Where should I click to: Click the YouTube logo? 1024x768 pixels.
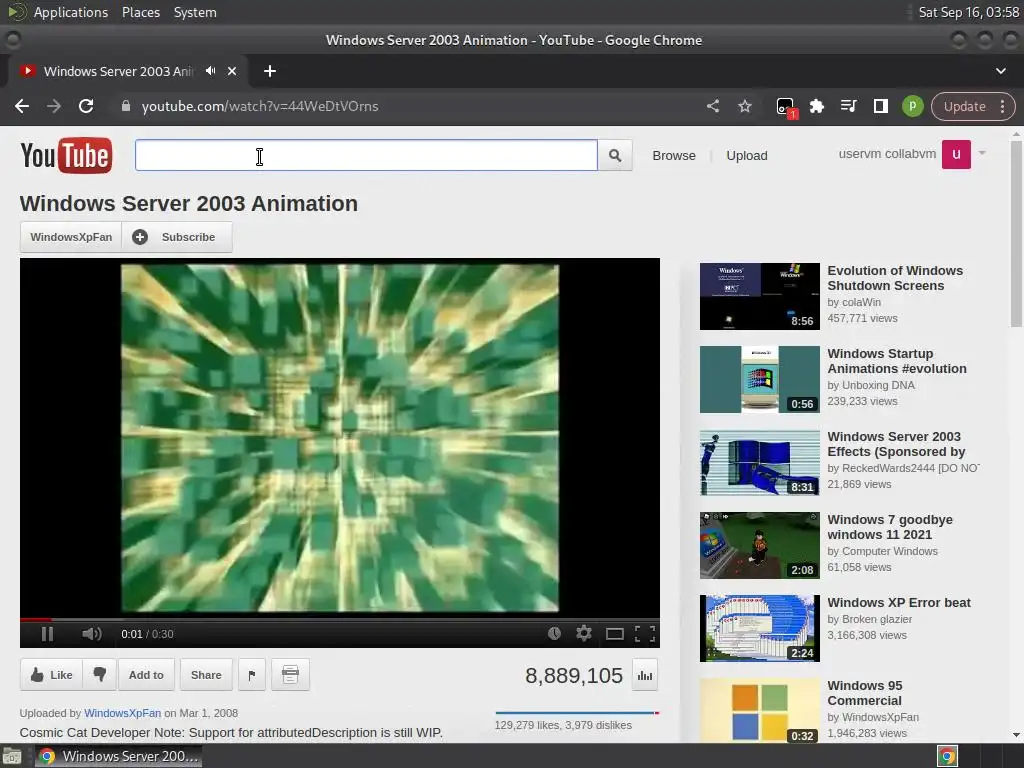pyautogui.click(x=66, y=155)
